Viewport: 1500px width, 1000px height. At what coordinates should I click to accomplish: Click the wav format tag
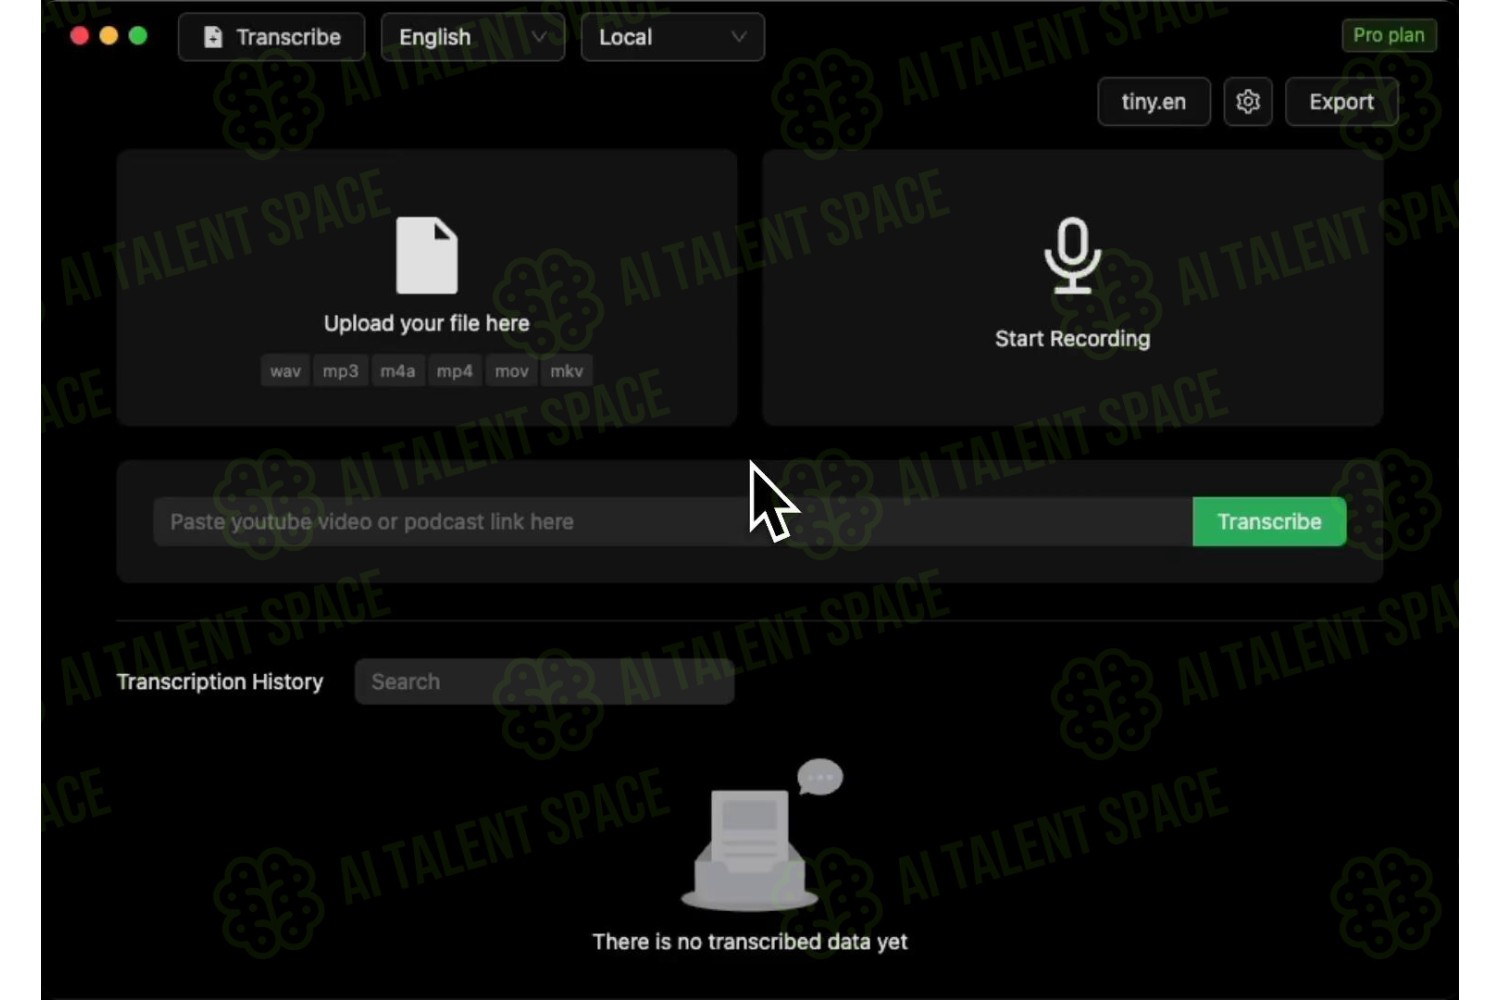[x=285, y=371]
